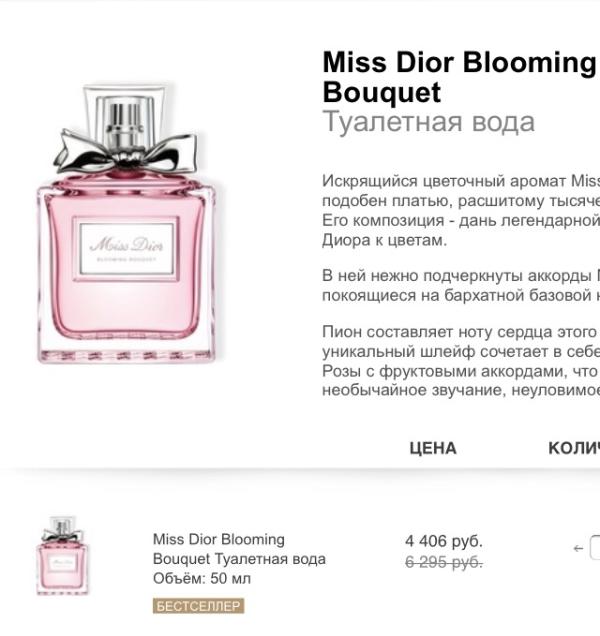Click the line starting Пион составляет ноту
This screenshot has height=636, width=600.
coord(461,332)
